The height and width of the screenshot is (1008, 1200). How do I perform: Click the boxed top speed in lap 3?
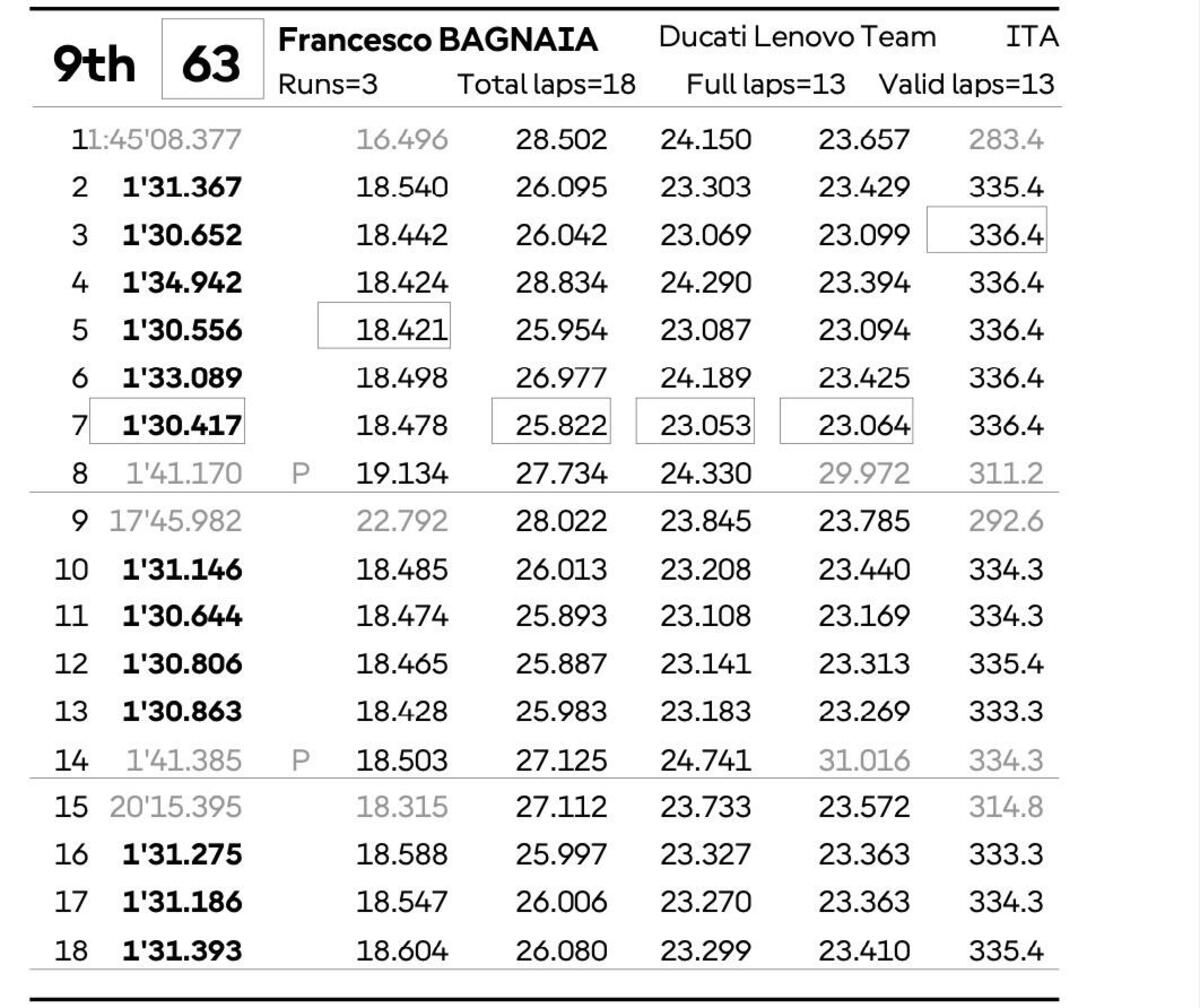(1006, 235)
